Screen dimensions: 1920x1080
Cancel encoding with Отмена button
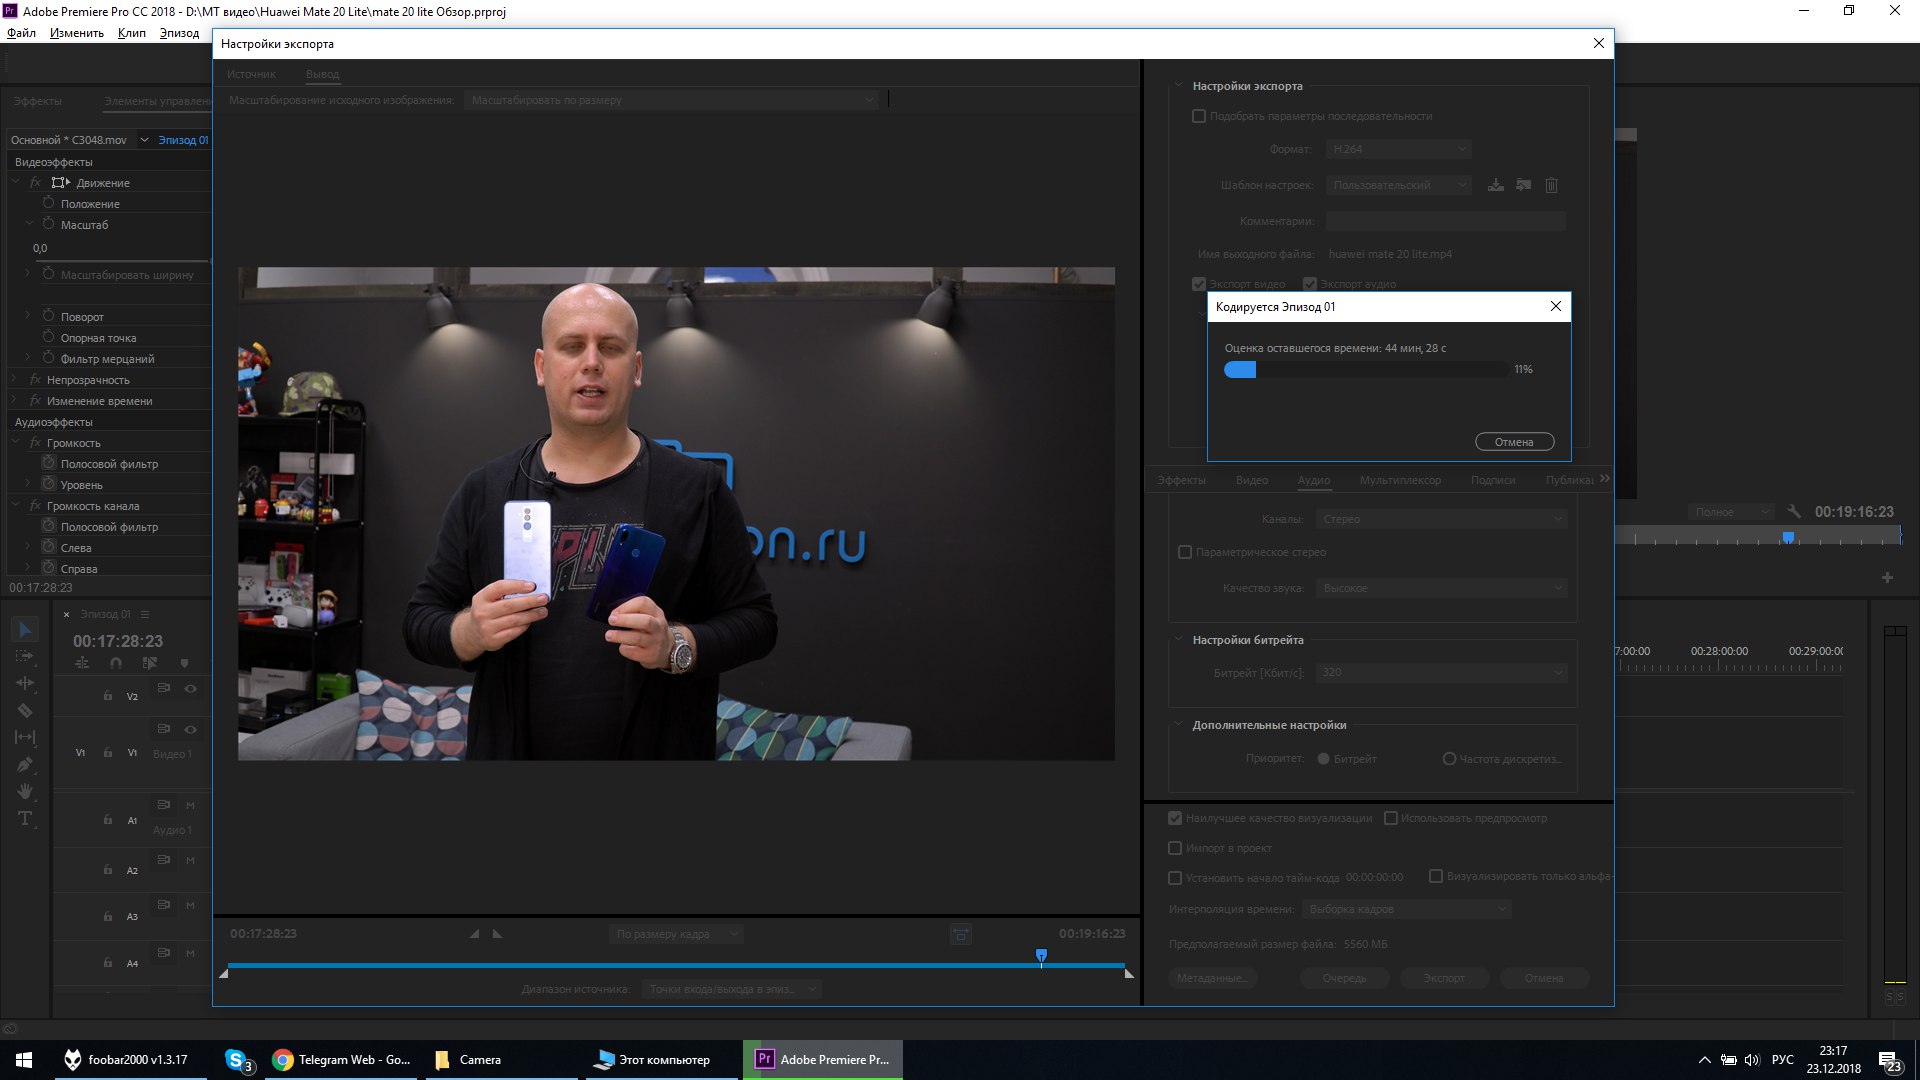[1514, 442]
